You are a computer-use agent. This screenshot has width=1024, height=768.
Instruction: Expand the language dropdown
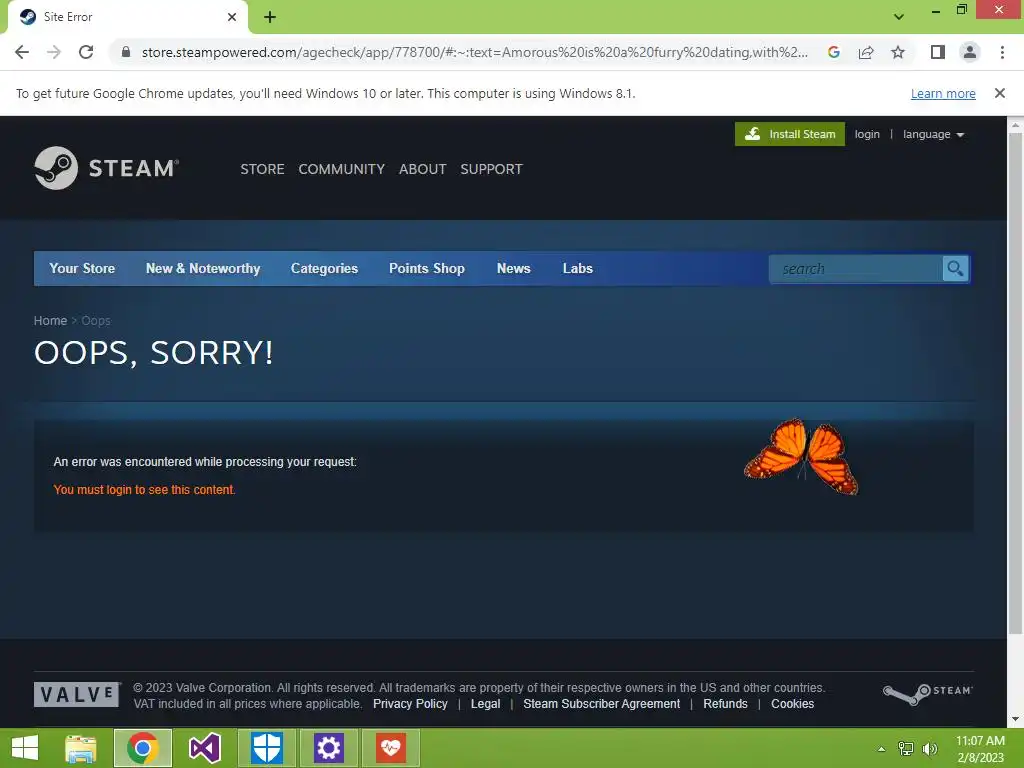[x=933, y=134]
